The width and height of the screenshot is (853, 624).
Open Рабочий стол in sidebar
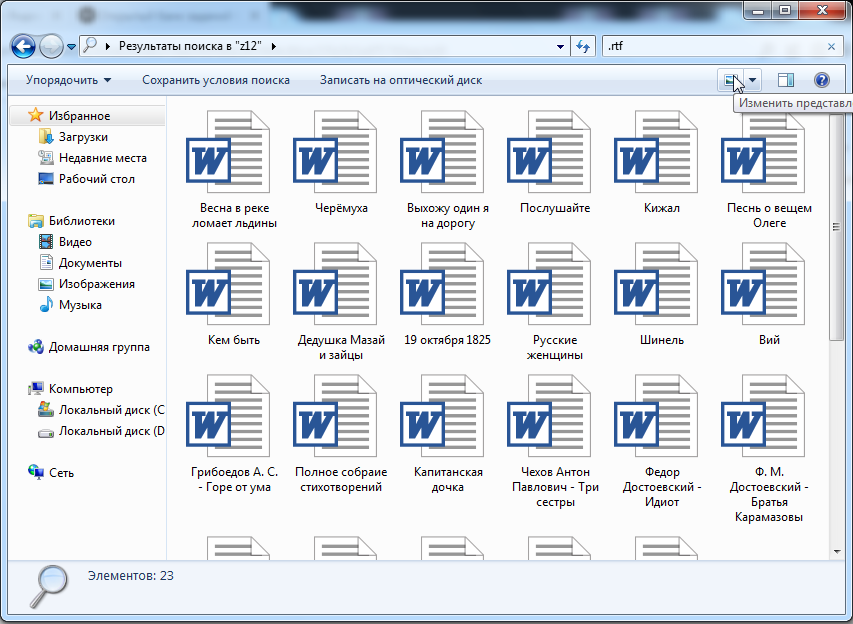86,179
